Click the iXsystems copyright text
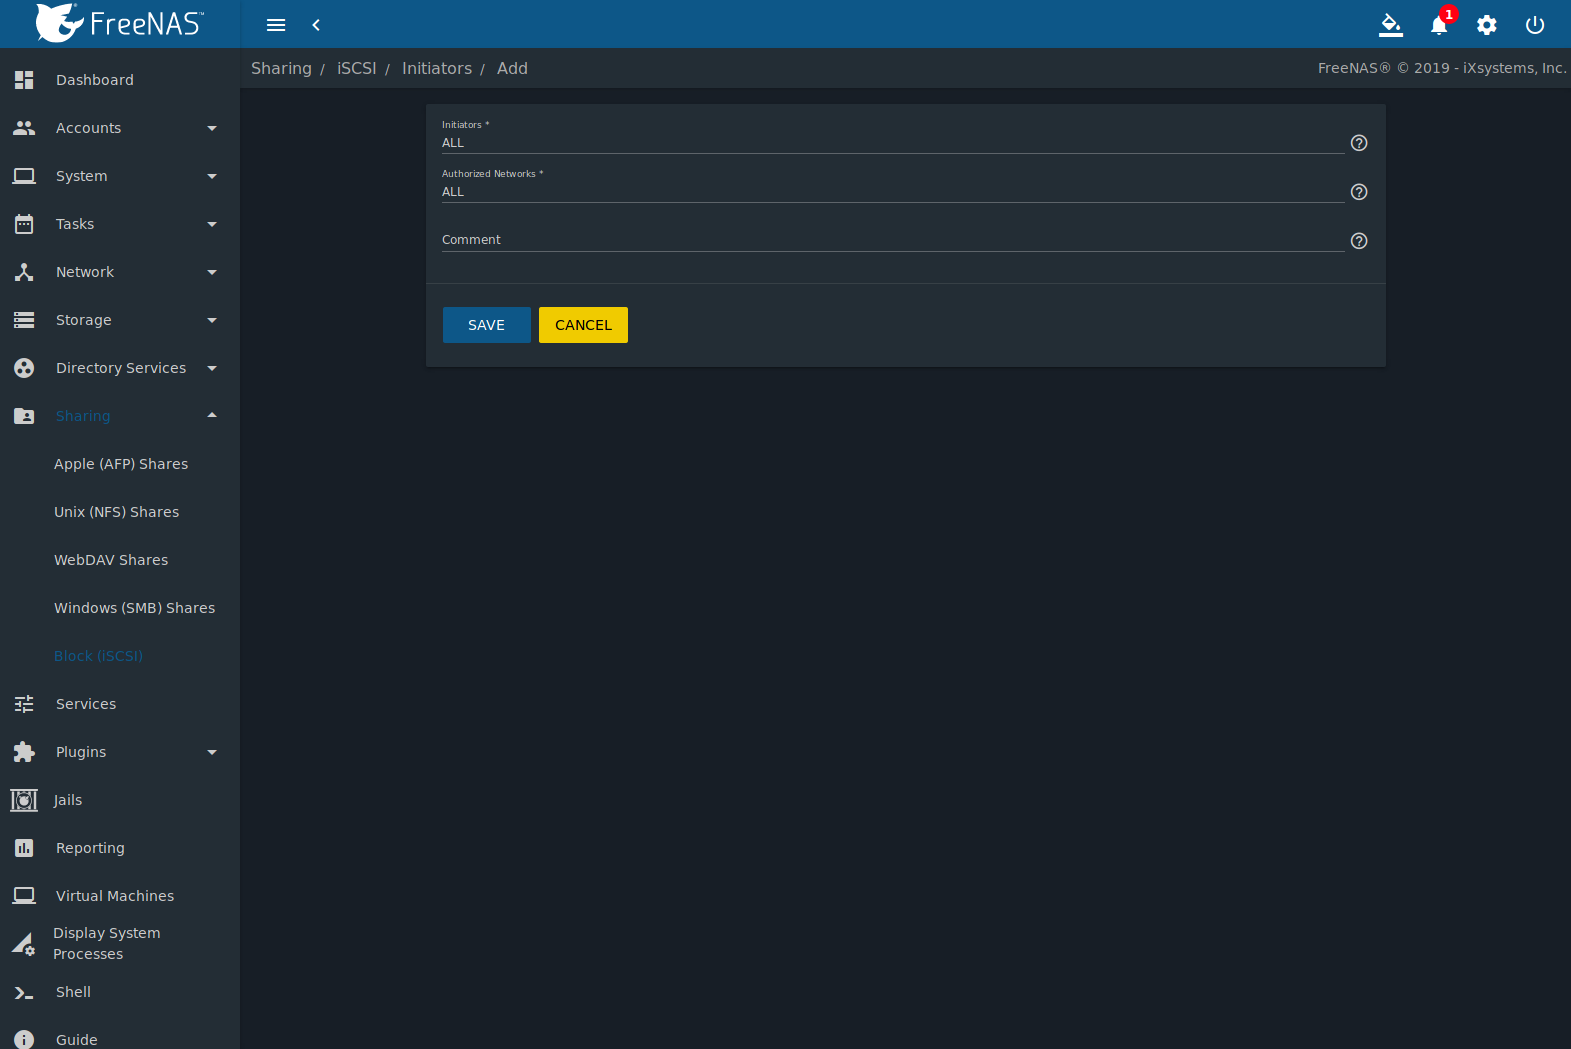1571x1049 pixels. point(1442,68)
